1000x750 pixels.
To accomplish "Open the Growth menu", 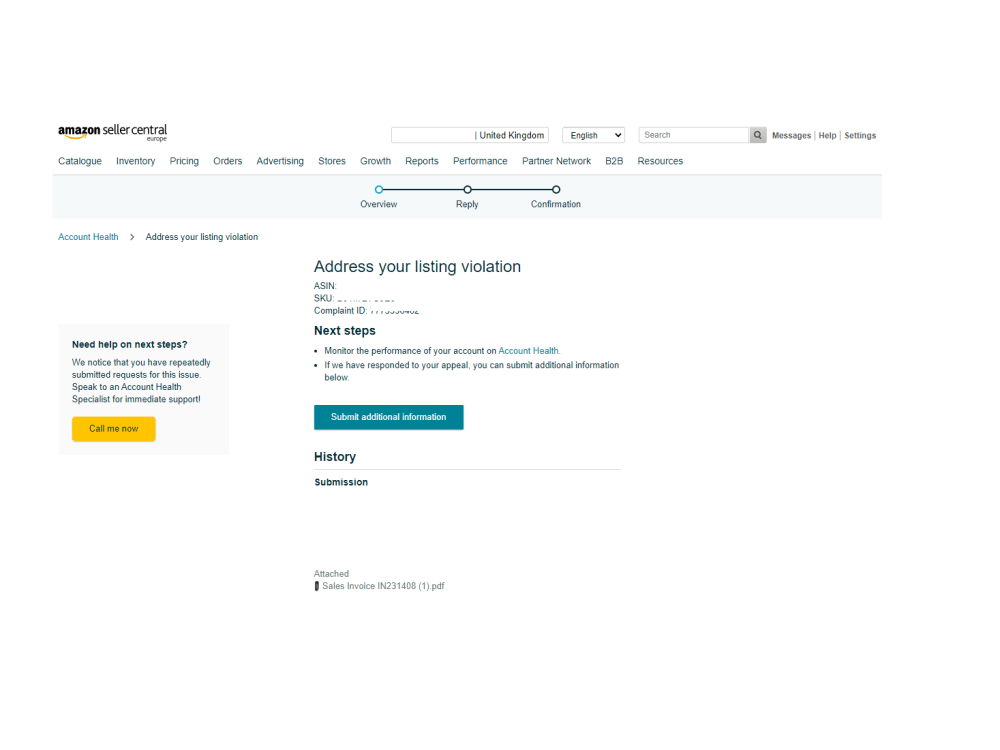I will click(376, 161).
